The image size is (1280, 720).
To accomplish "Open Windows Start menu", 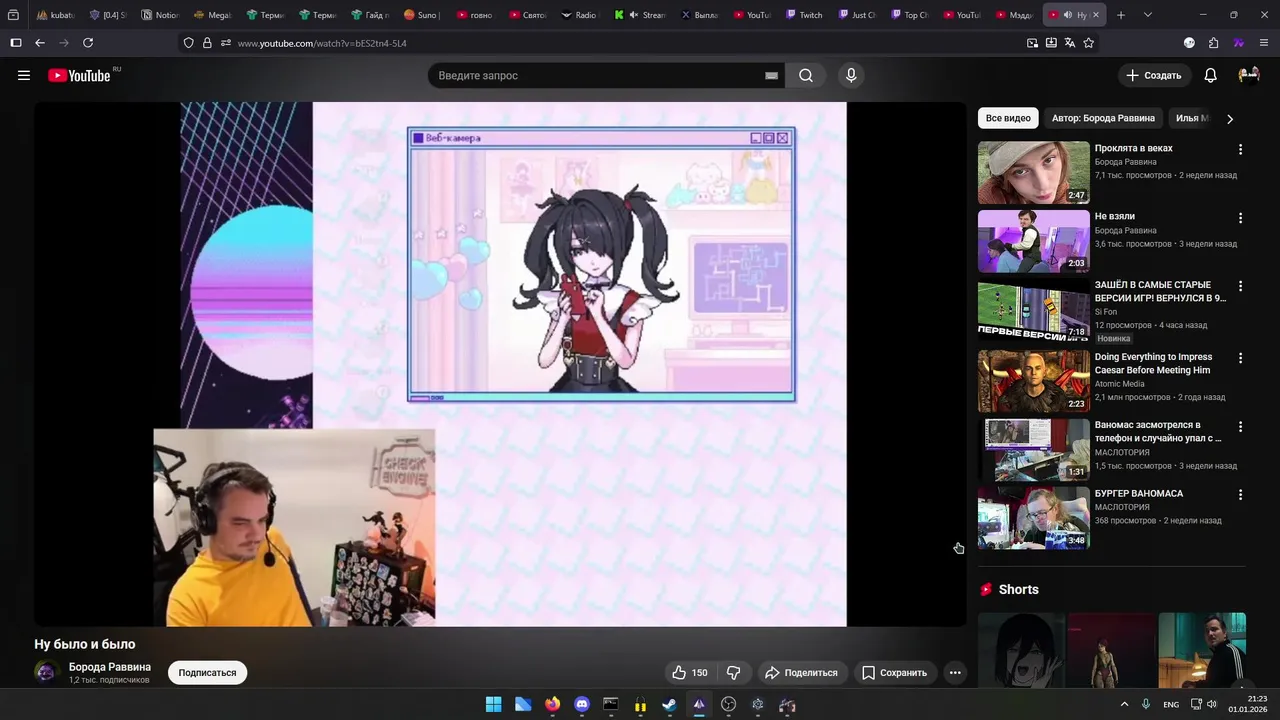I will [494, 705].
